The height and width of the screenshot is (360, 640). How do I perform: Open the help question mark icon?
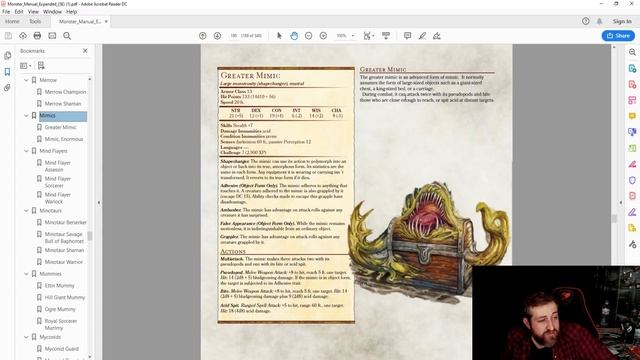(586, 21)
